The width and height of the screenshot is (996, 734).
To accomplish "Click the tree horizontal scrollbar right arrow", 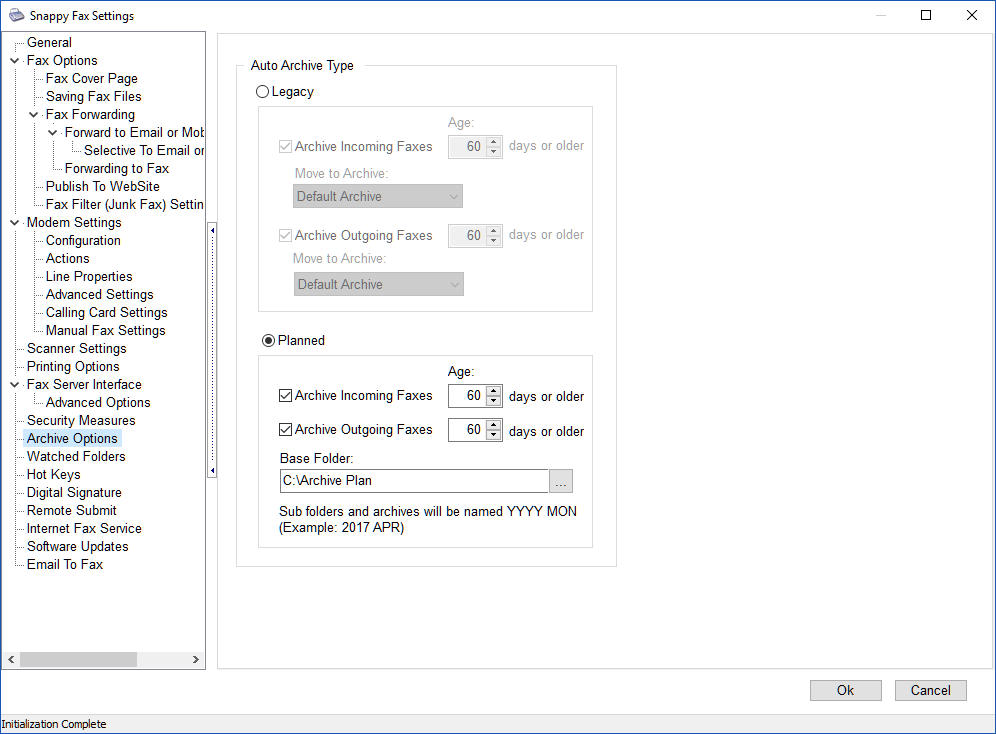I will pos(196,660).
